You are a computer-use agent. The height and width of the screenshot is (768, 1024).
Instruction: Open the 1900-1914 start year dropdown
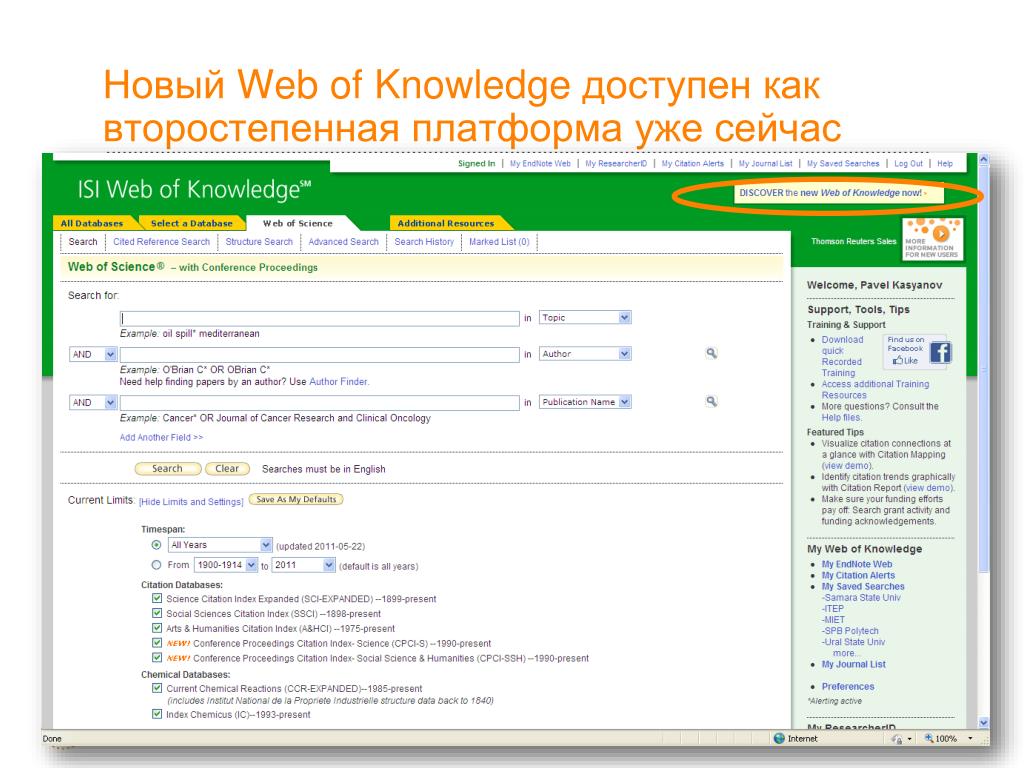click(x=226, y=565)
